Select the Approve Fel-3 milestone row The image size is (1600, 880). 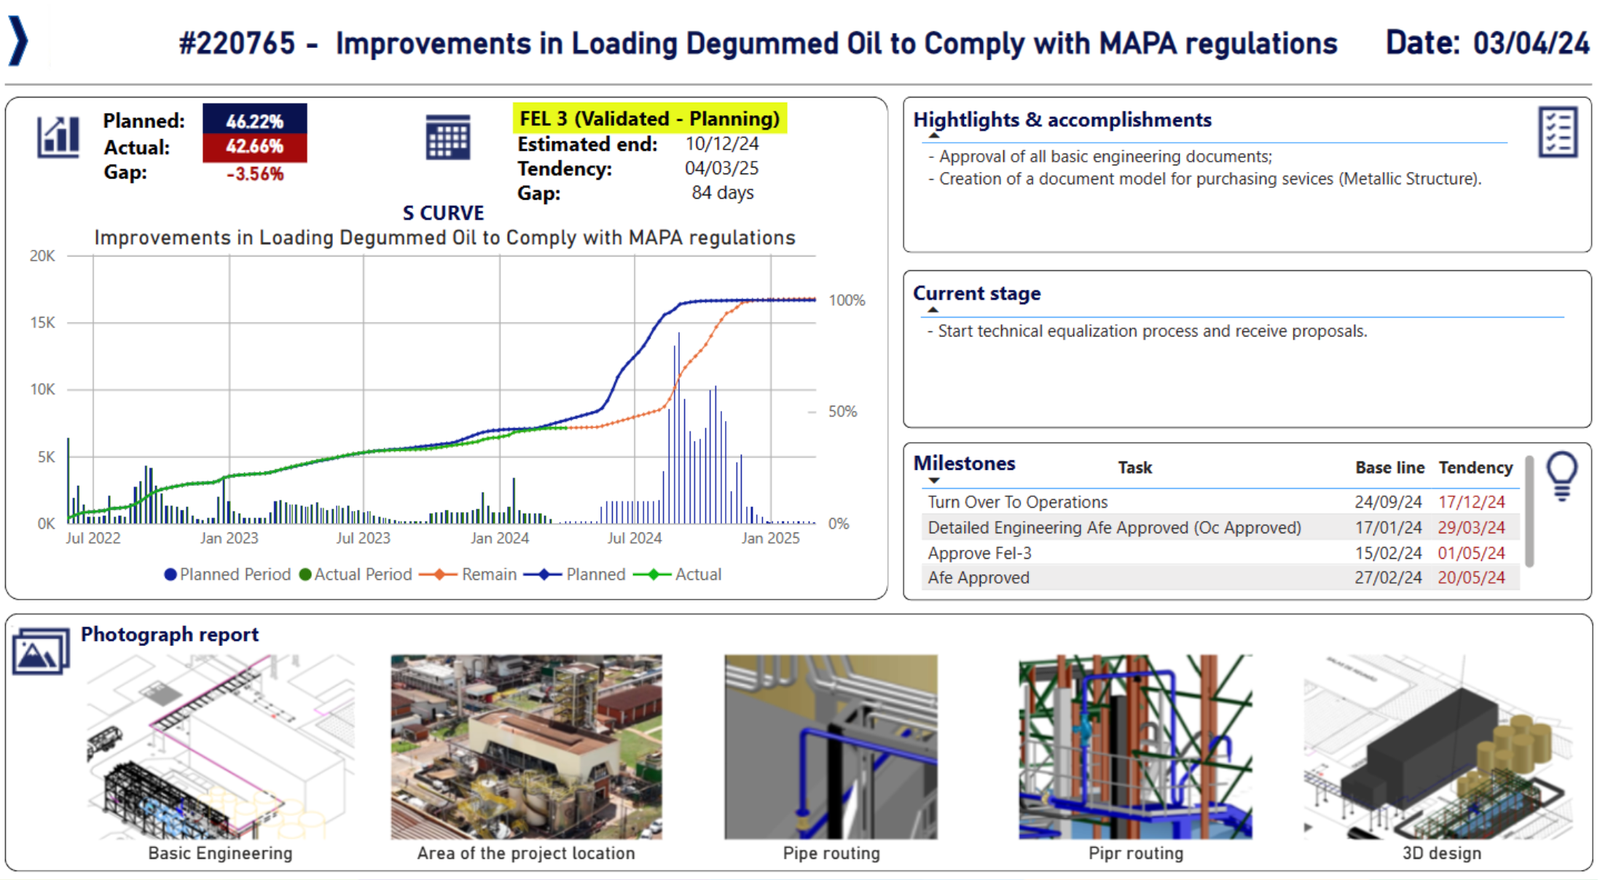pos(979,553)
